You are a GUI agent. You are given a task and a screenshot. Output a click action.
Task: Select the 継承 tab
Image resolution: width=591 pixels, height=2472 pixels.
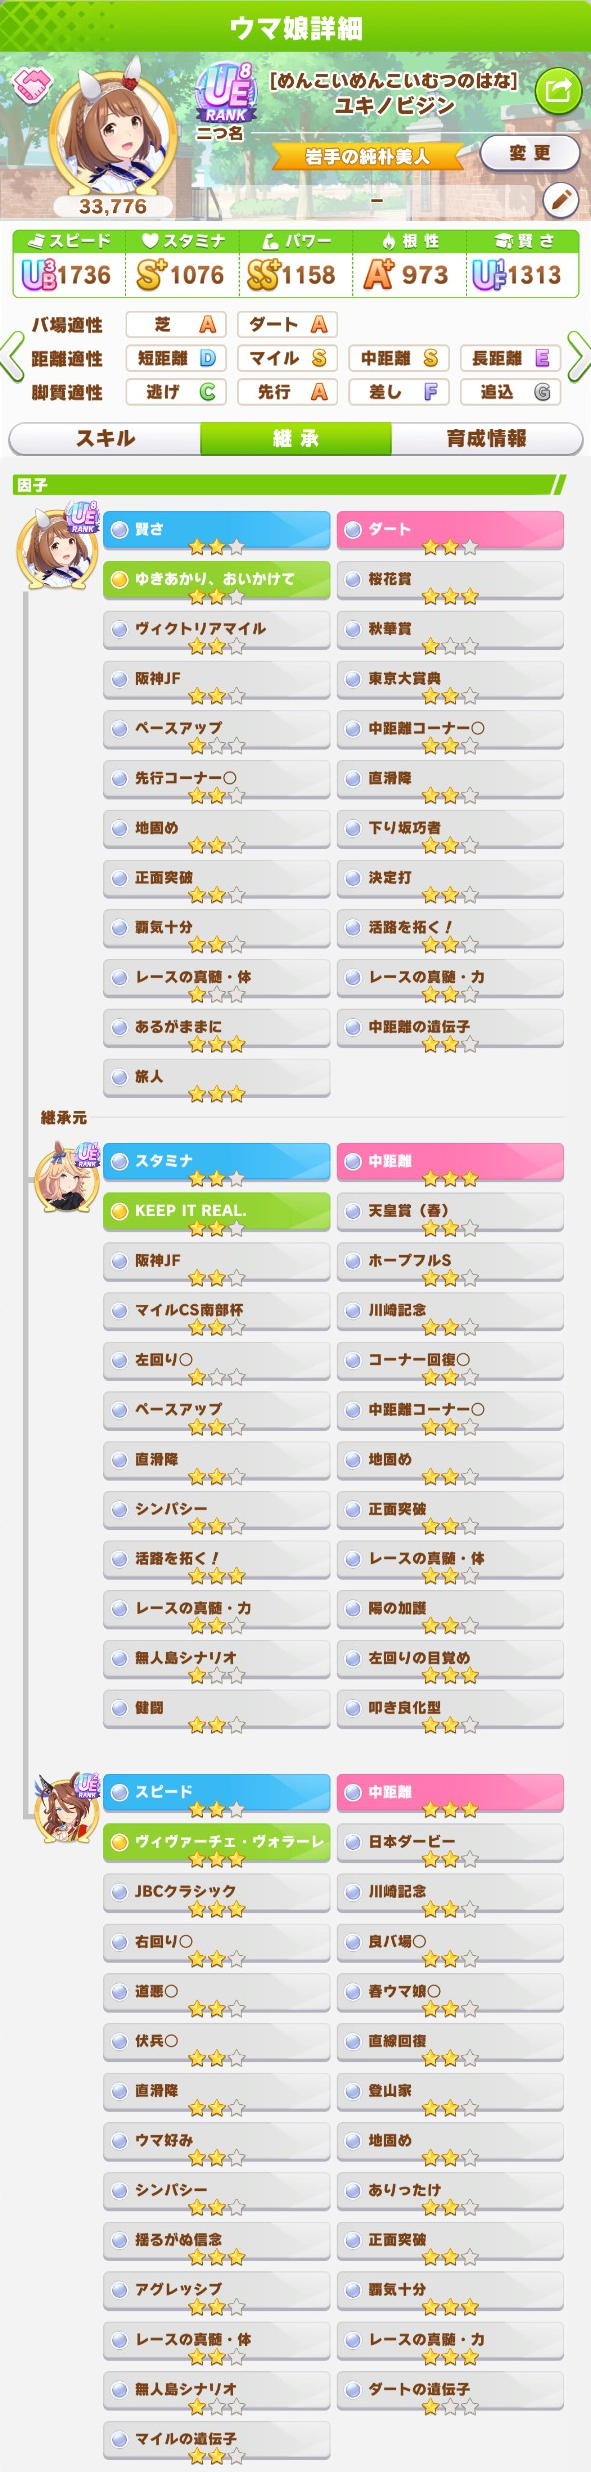point(296,438)
